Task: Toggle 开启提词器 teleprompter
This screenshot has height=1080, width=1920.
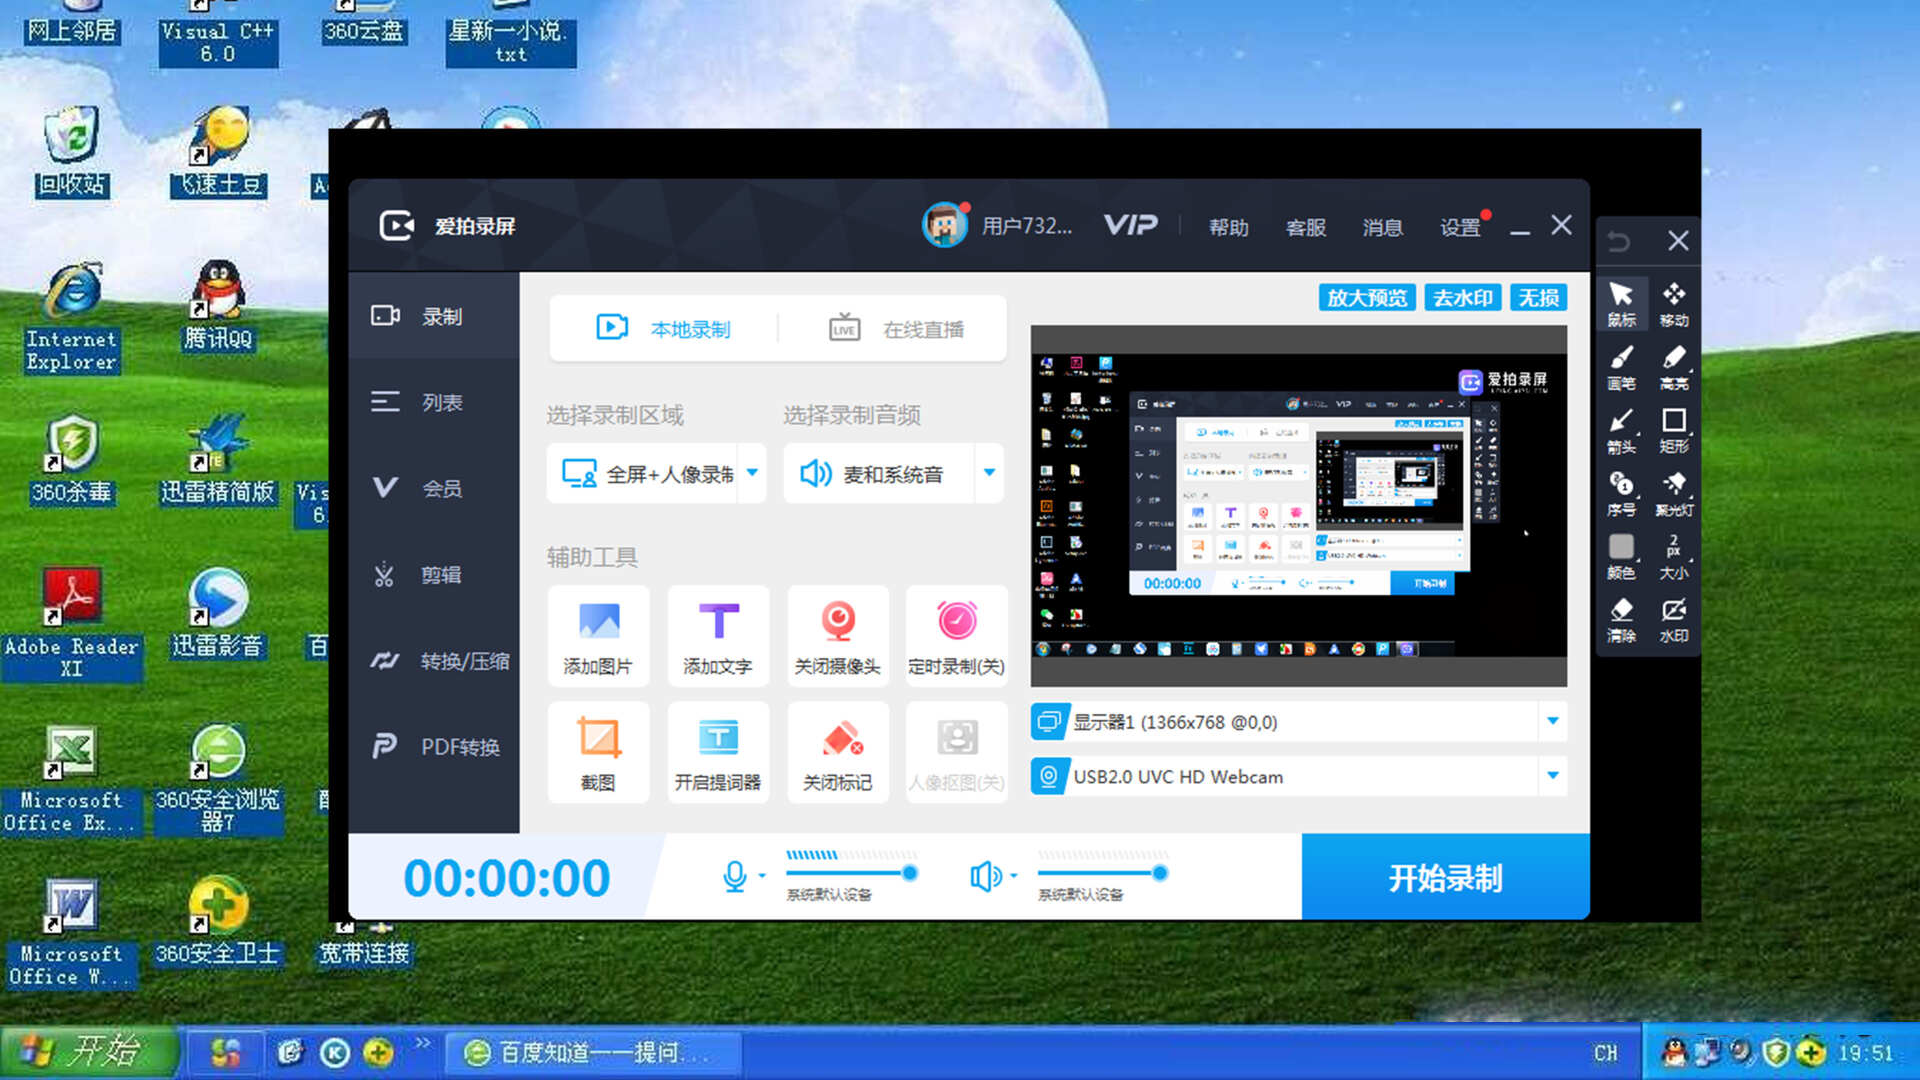Action: click(x=718, y=752)
